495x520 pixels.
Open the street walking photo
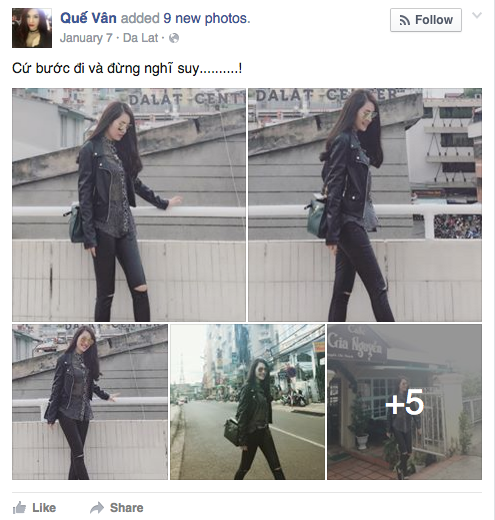247,402
